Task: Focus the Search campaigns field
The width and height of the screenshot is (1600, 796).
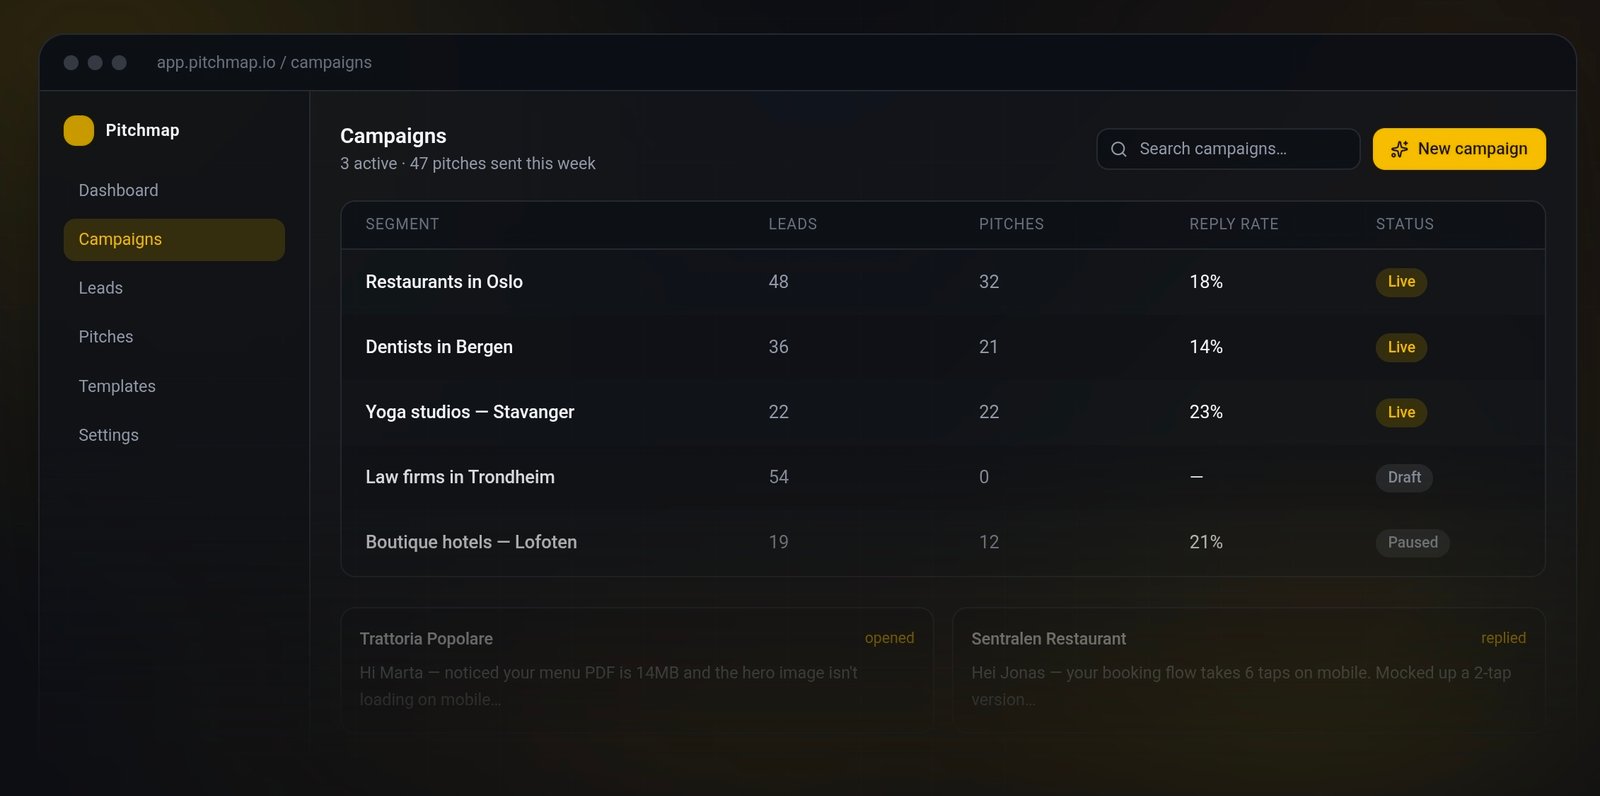Action: (1228, 149)
